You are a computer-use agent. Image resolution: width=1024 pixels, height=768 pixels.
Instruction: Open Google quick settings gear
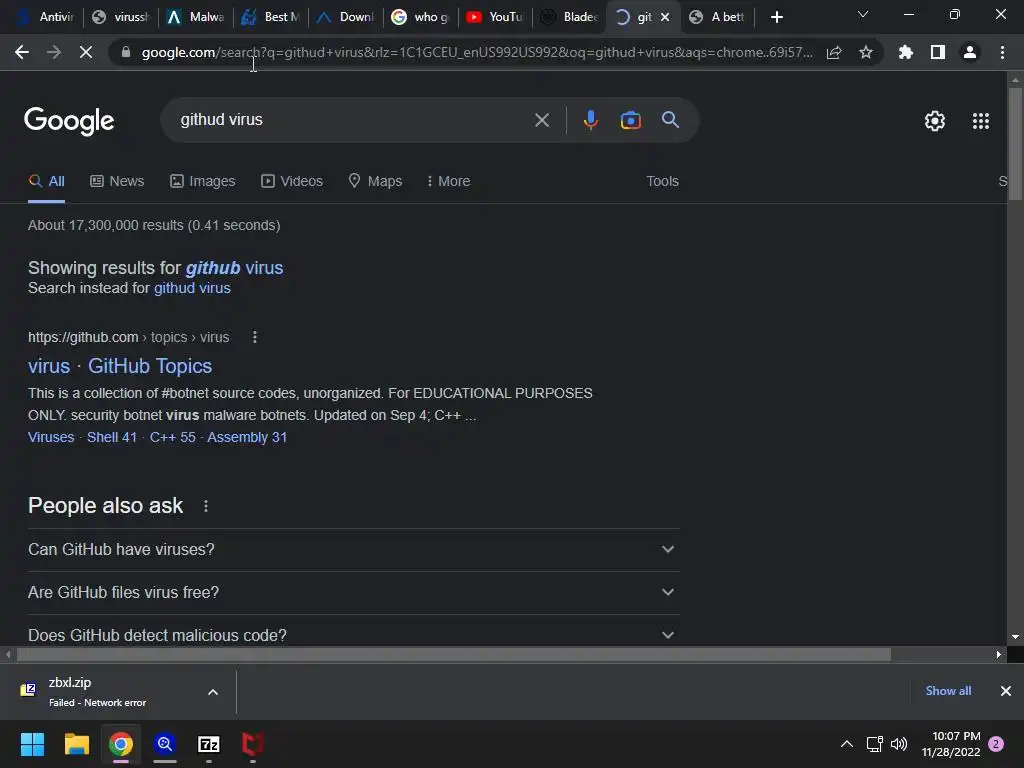[x=935, y=121]
